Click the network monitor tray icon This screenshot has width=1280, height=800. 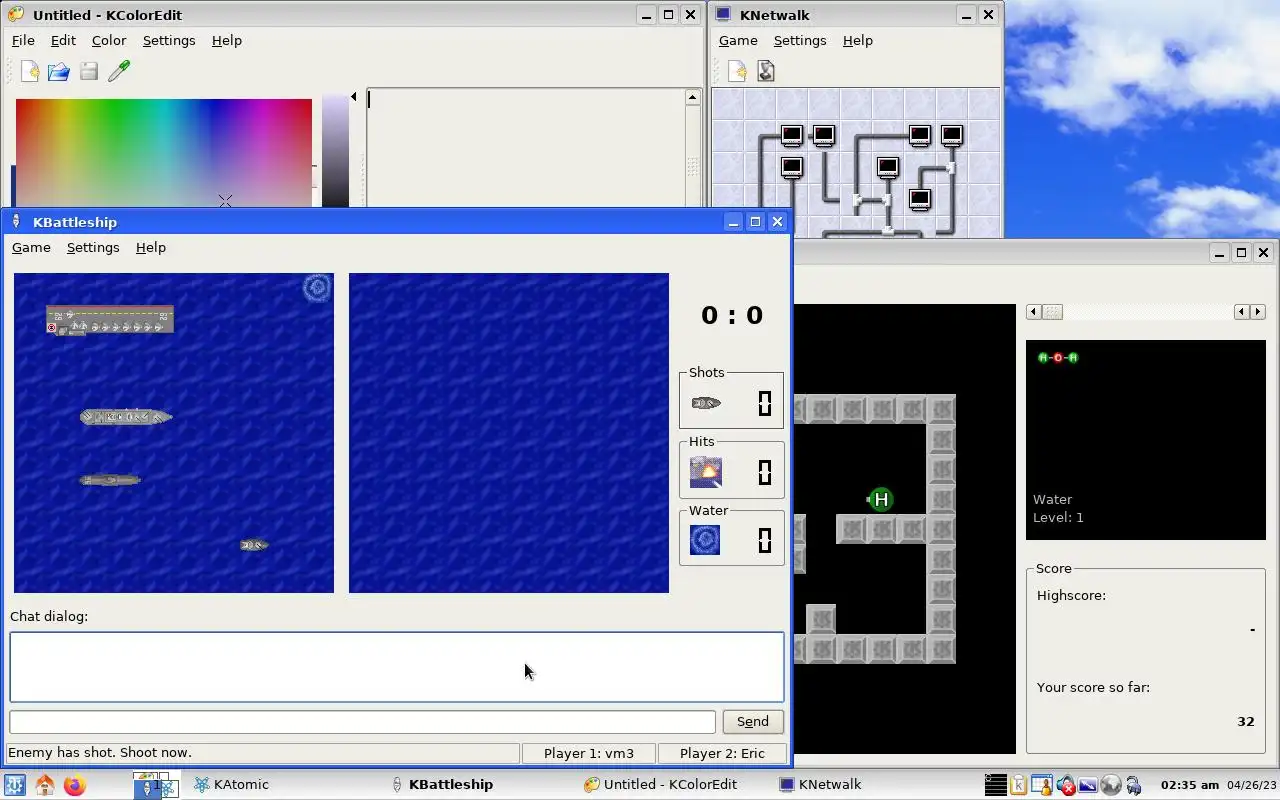coord(1087,785)
